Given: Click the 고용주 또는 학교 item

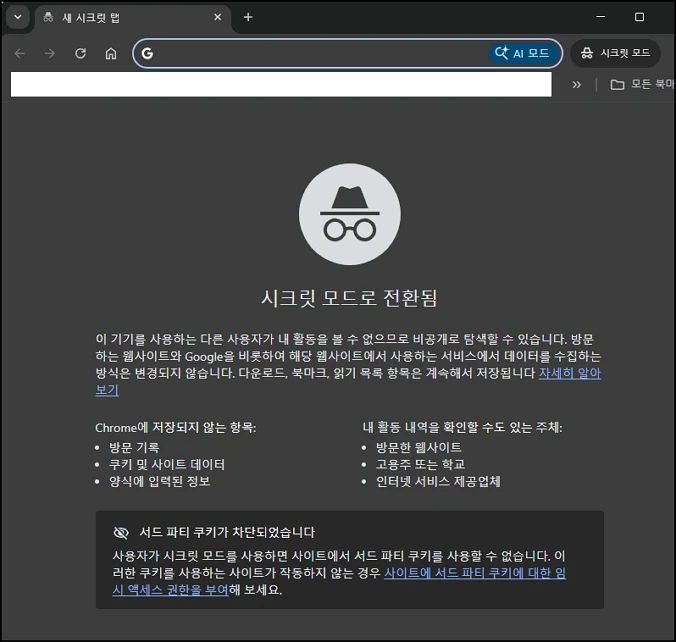Looking at the screenshot, I should pos(420,464).
